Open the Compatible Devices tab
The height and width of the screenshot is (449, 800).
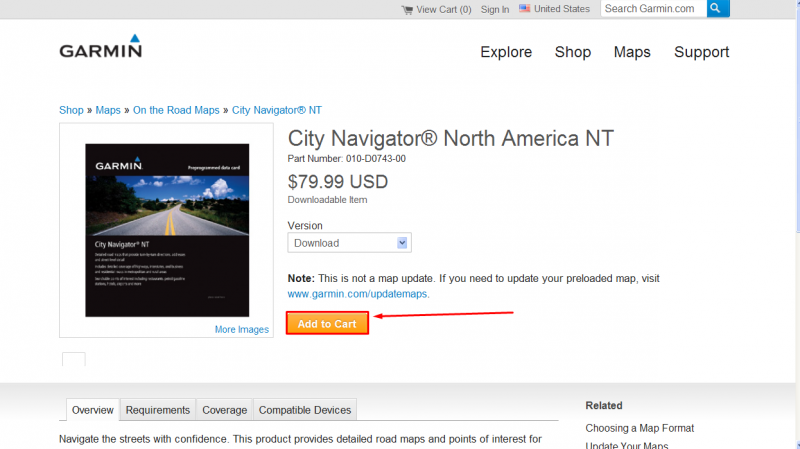(305, 410)
